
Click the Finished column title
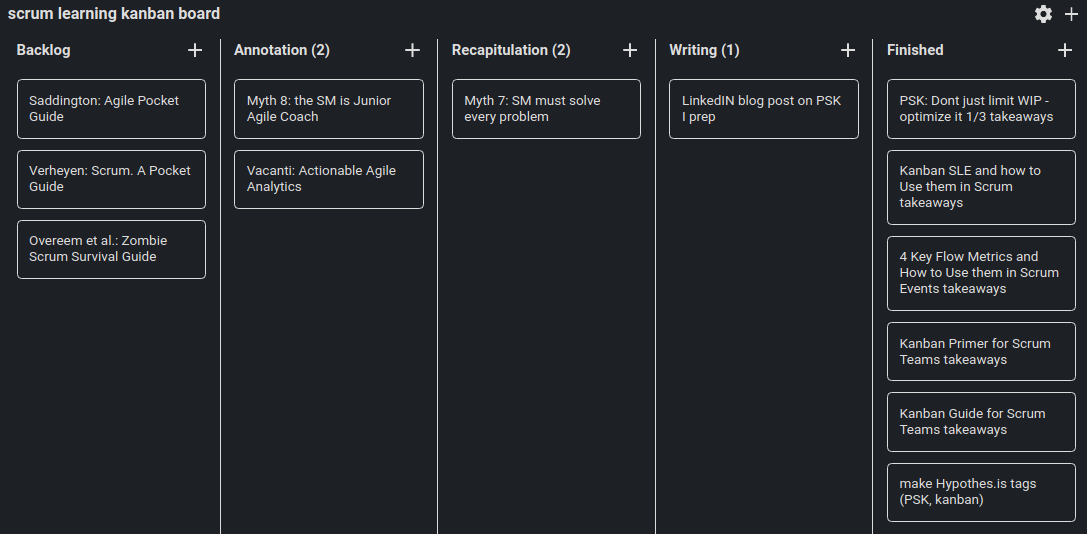tap(915, 50)
